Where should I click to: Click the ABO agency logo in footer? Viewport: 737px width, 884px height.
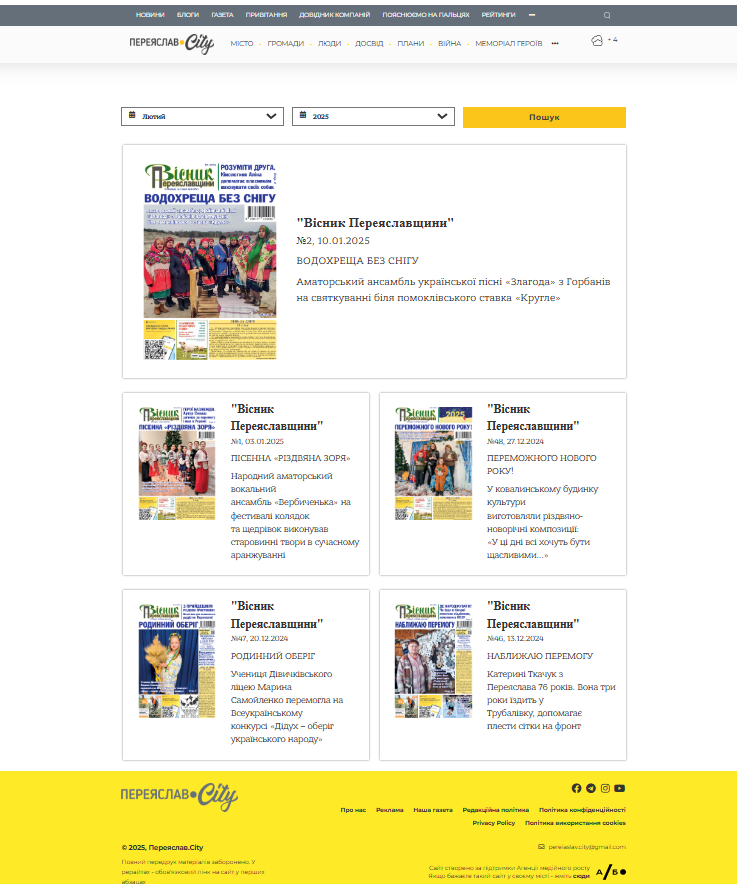[x=611, y=871]
